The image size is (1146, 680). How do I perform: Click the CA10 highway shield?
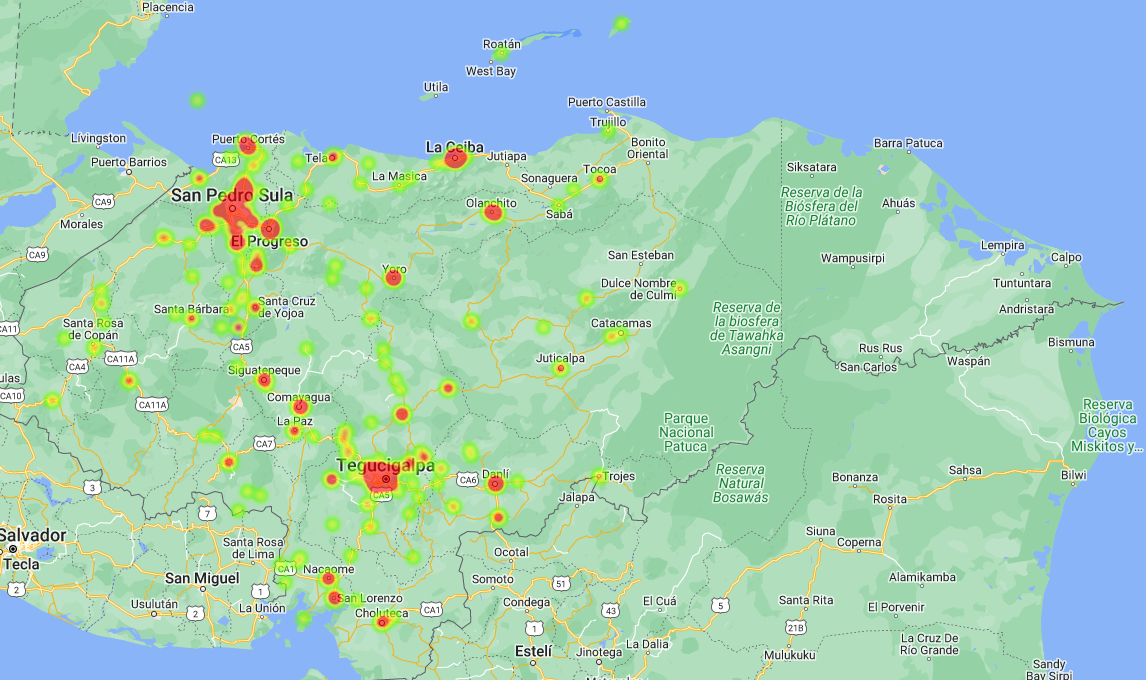(x=11, y=397)
